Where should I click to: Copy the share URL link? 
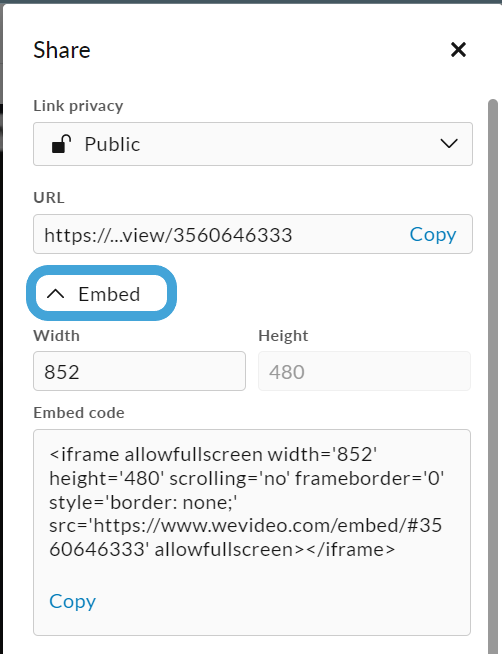433,234
